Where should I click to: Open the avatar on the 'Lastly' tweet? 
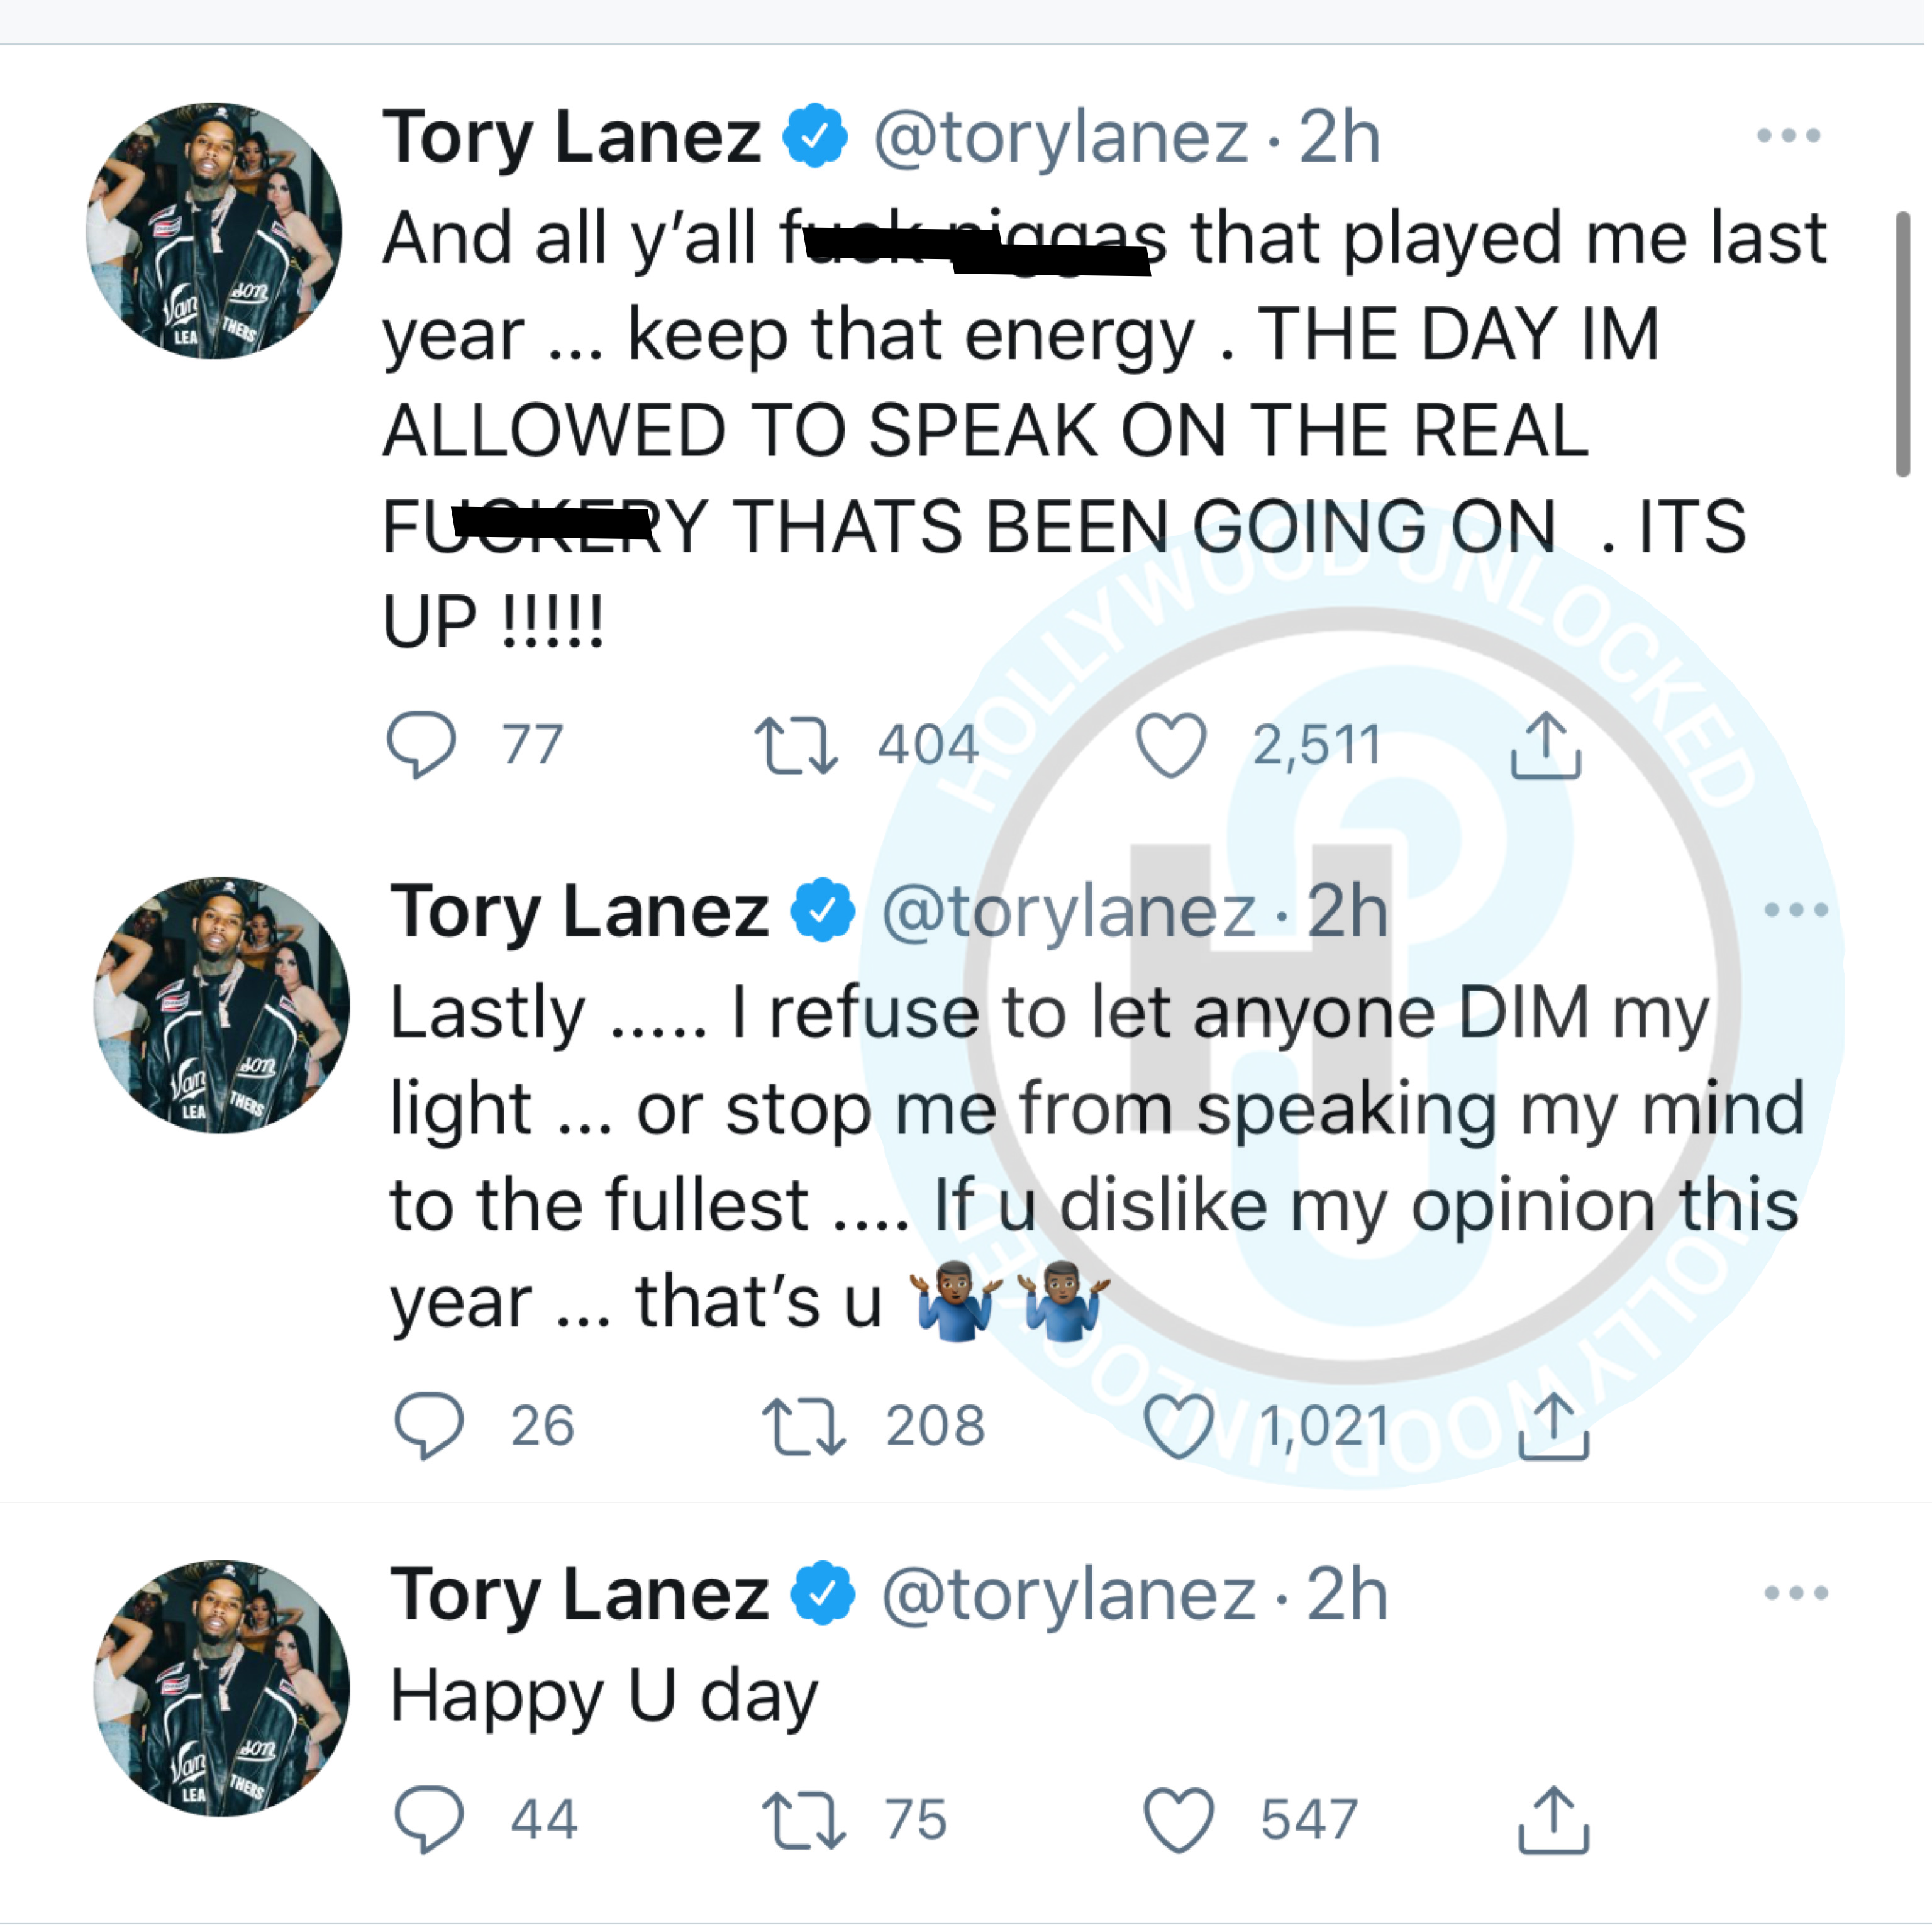tap(221, 1005)
